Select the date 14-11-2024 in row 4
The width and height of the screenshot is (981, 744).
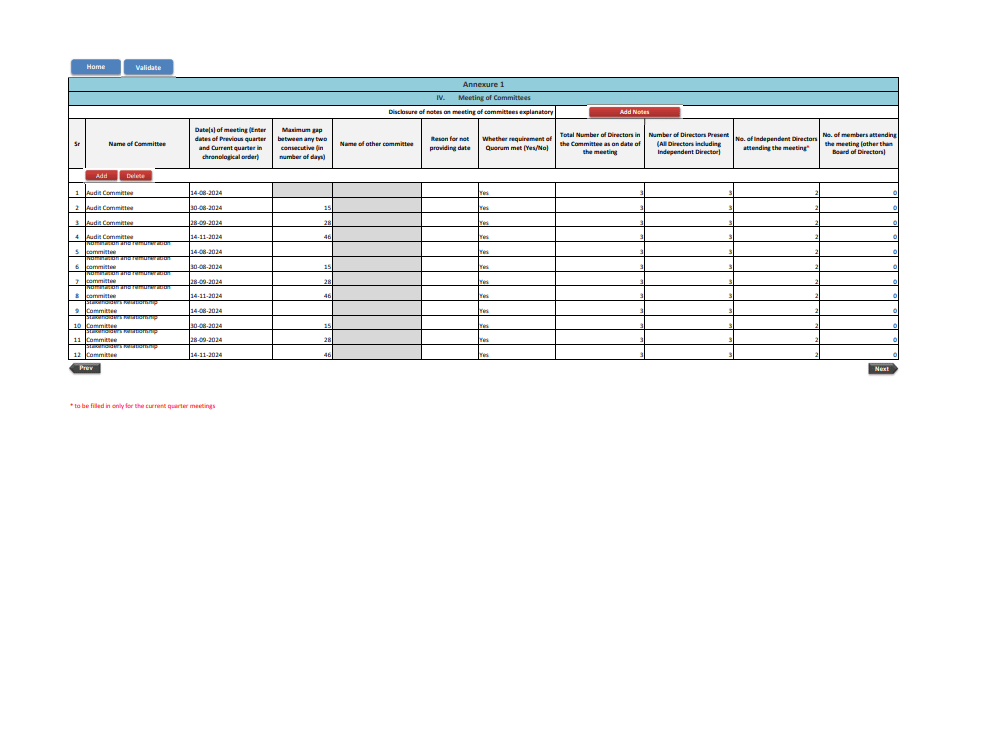(x=230, y=235)
